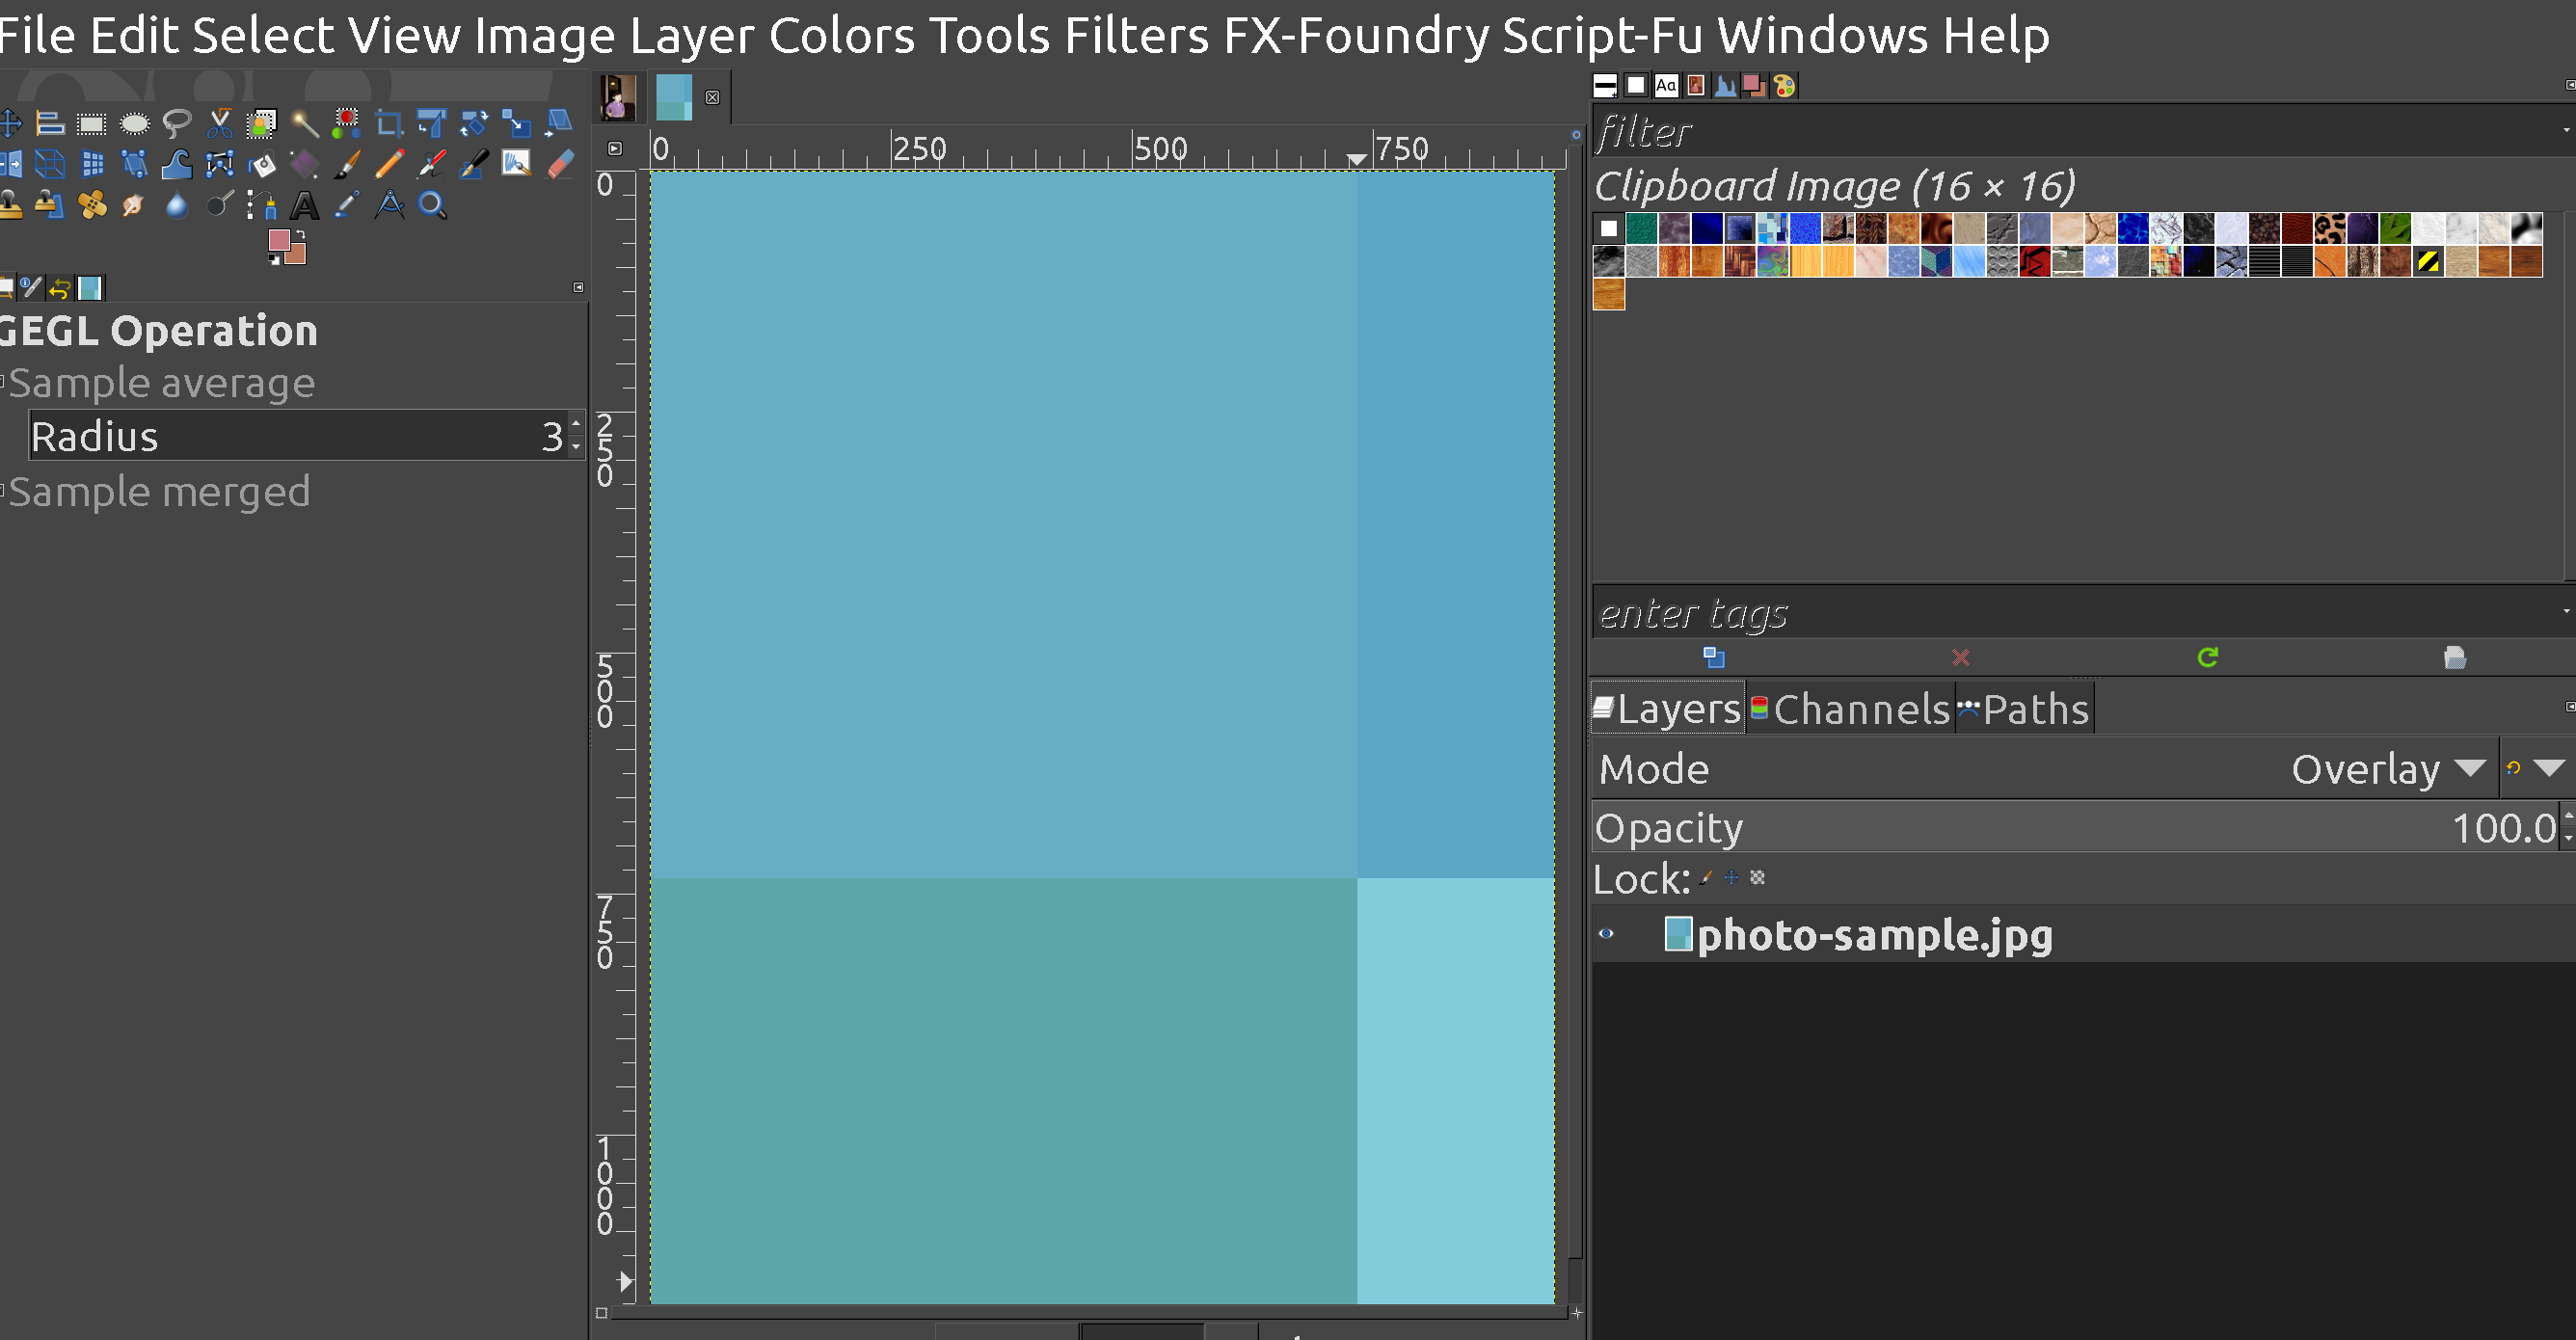Click the green refresh patterns button
The image size is (2576, 1340).
tap(2208, 657)
